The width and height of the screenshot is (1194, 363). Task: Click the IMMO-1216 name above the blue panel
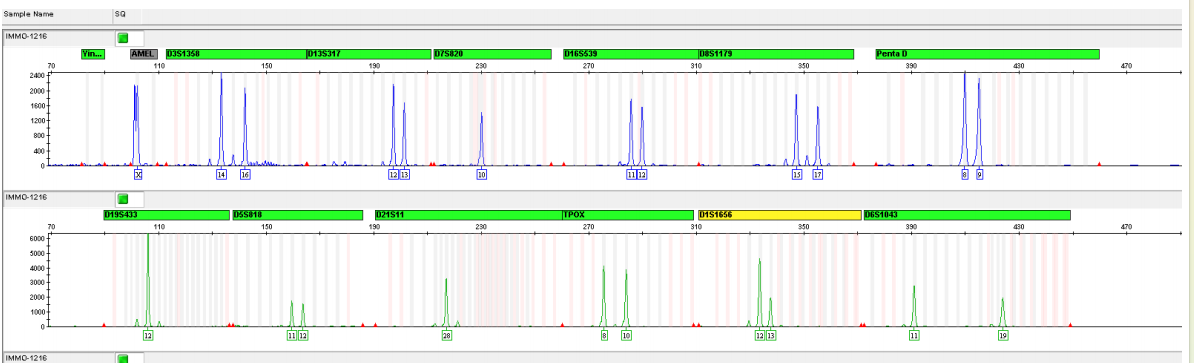(27, 37)
